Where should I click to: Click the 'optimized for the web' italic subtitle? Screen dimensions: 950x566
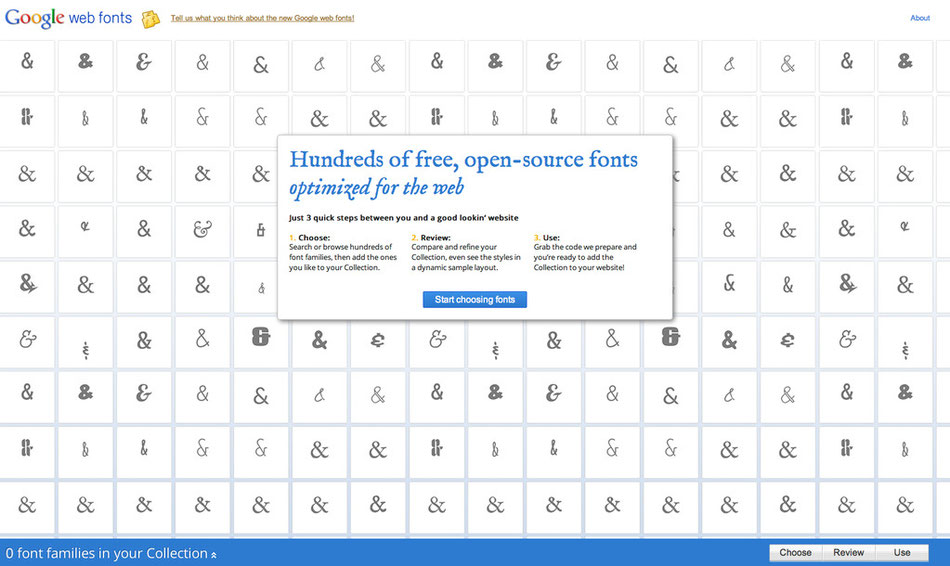pyautogui.click(x=376, y=187)
